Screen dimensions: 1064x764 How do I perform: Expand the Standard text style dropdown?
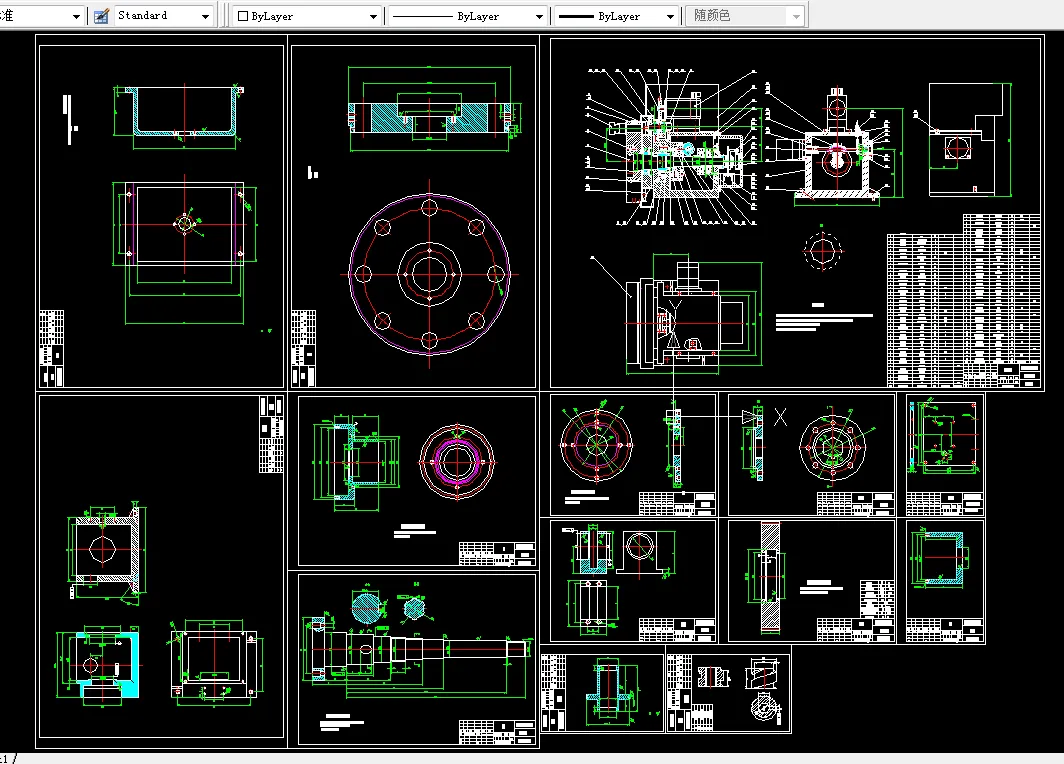[205, 16]
